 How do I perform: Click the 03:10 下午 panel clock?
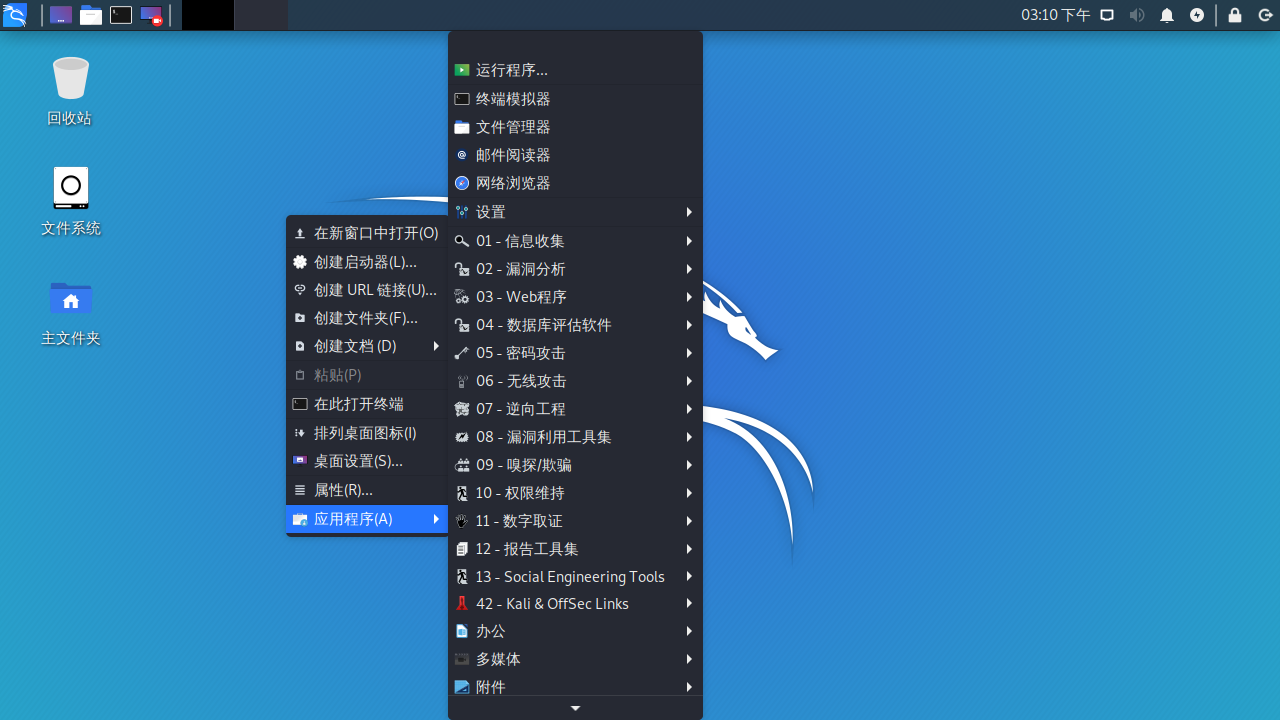pos(1055,15)
